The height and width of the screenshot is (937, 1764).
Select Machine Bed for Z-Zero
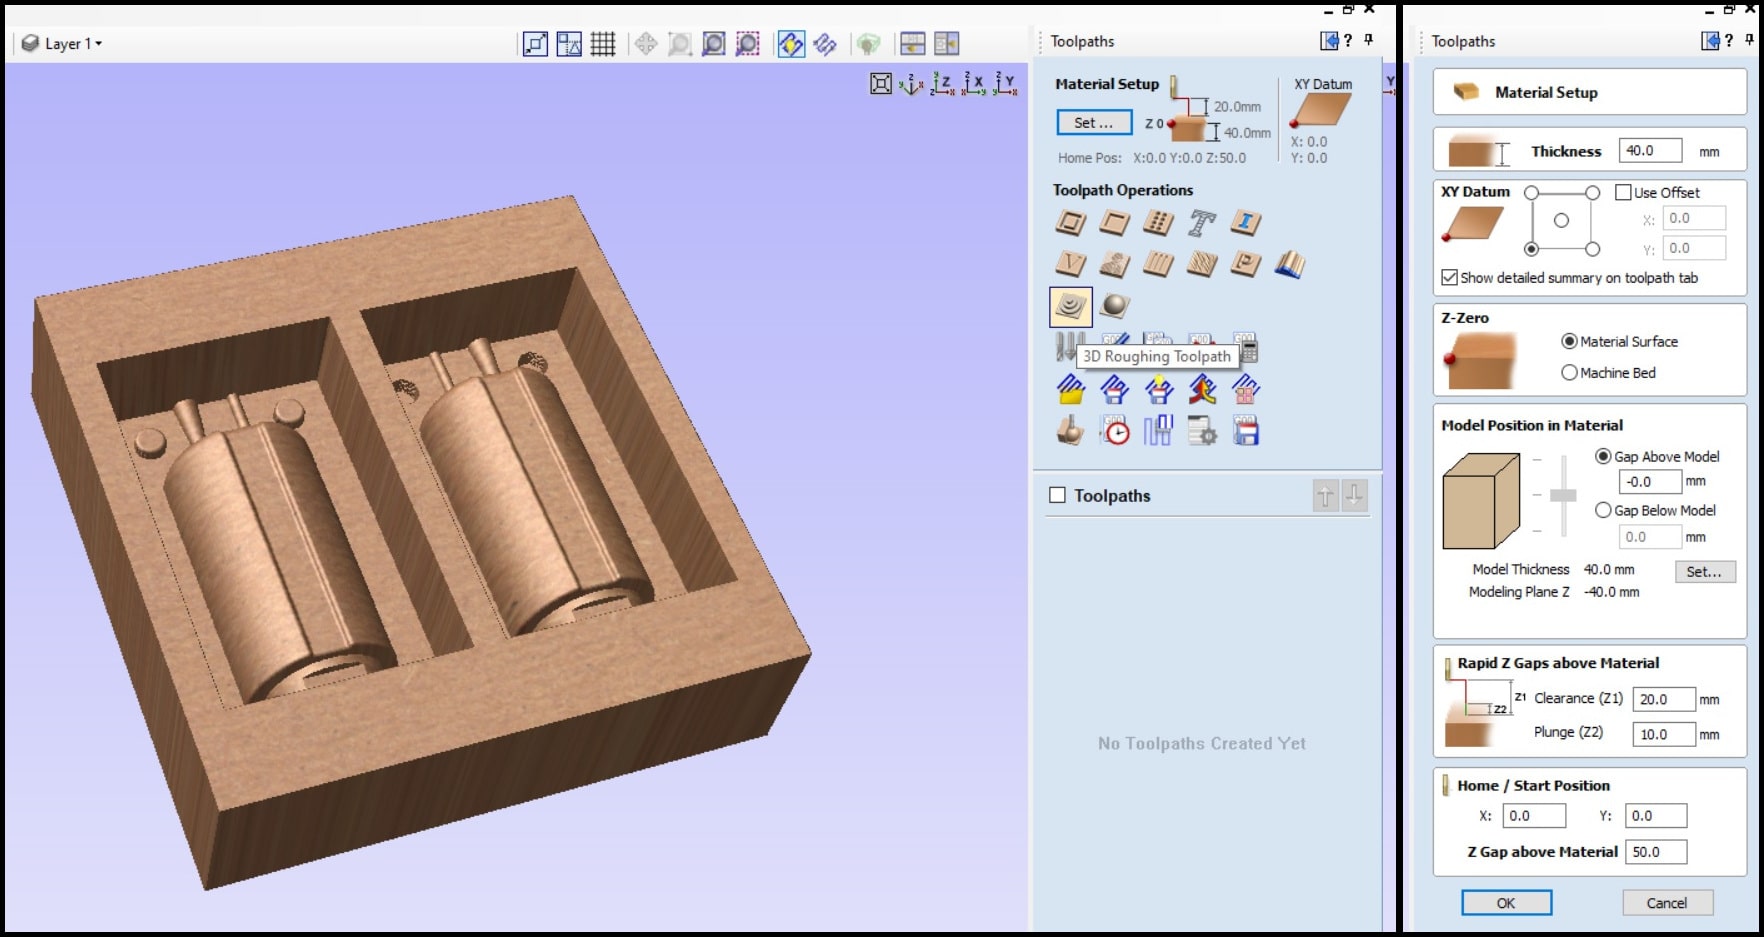pyautogui.click(x=1569, y=372)
